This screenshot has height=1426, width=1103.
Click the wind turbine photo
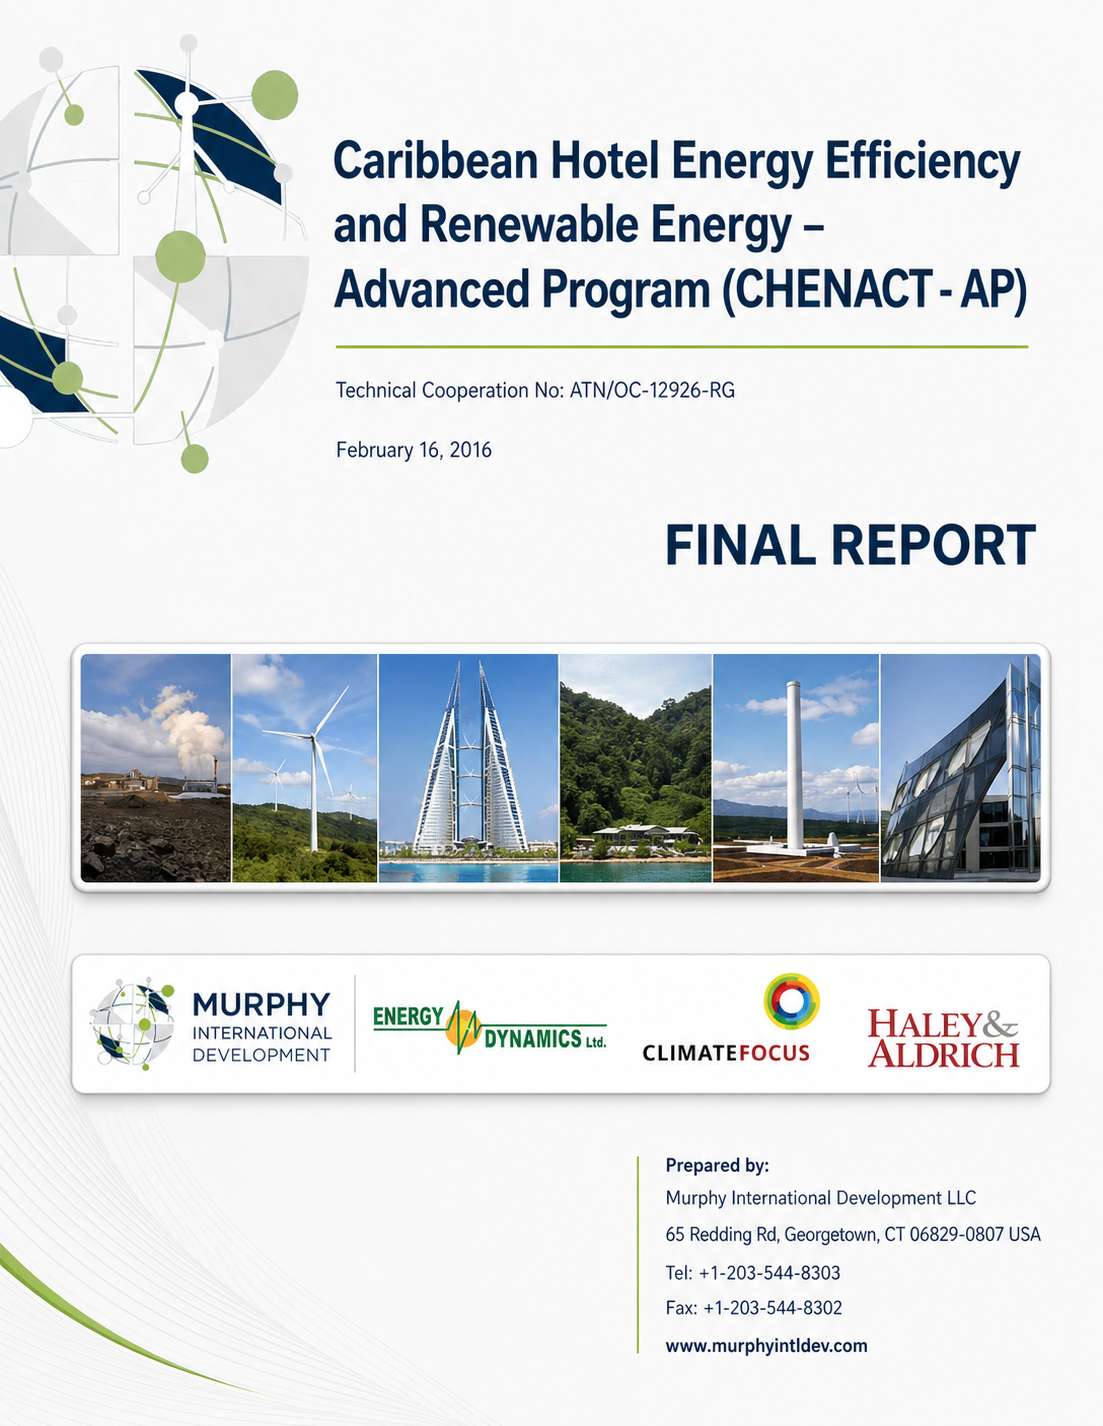click(x=305, y=768)
